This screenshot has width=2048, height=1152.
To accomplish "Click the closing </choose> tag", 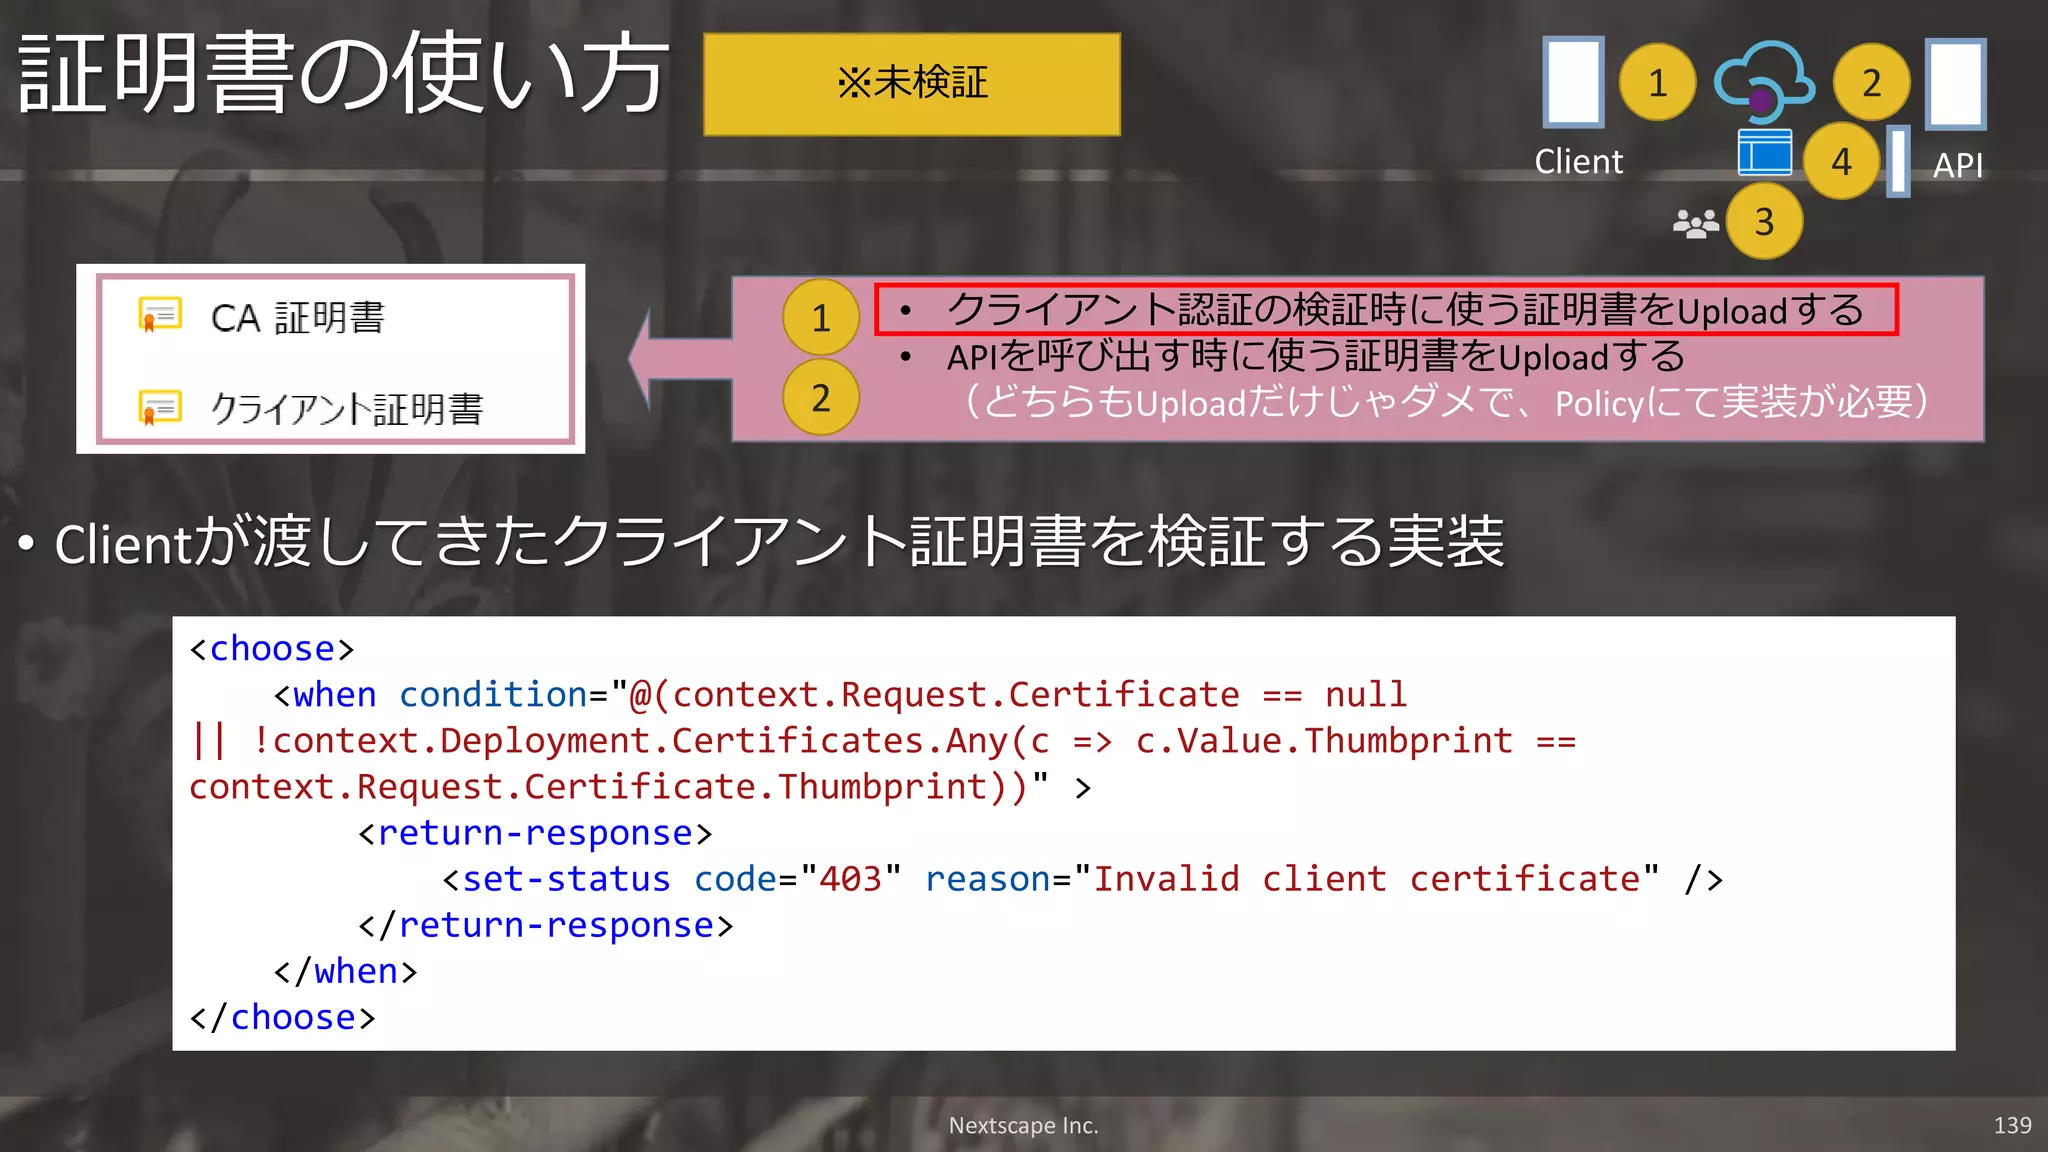I will point(282,1016).
